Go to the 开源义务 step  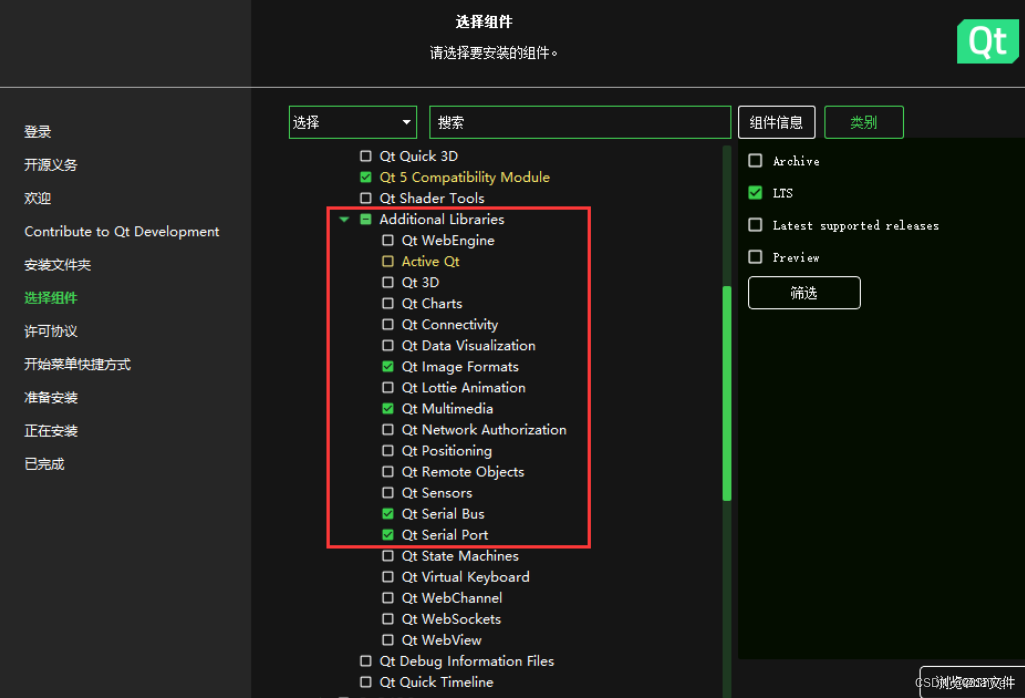point(50,165)
